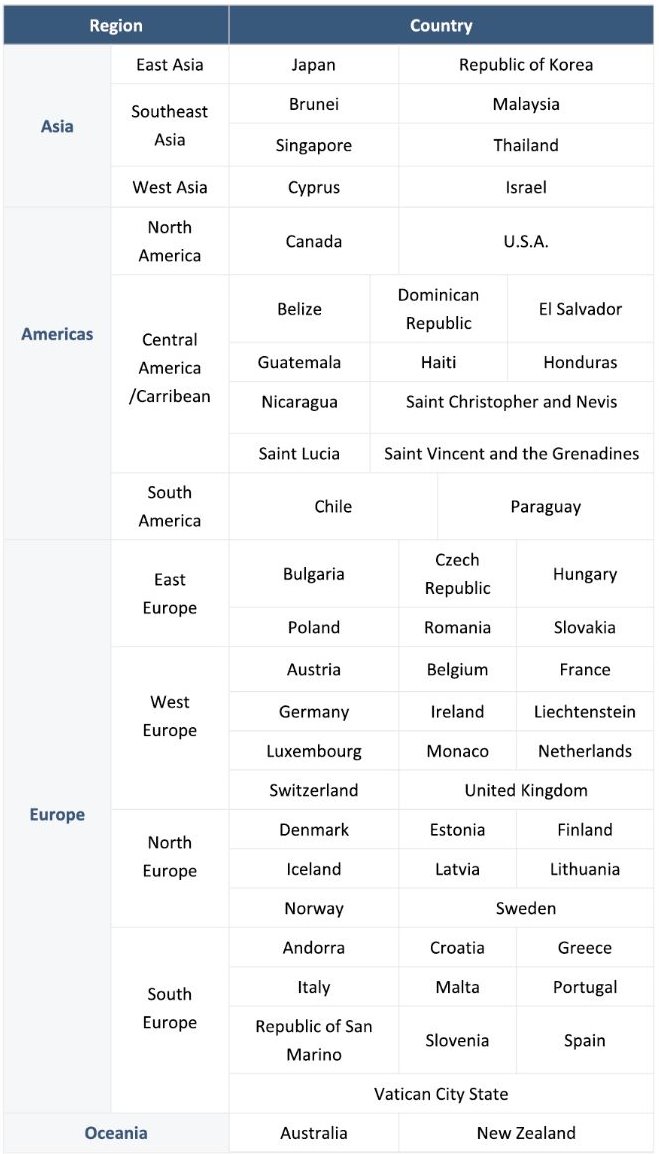
Task: Click the Country column header
Action: [x=441, y=26]
